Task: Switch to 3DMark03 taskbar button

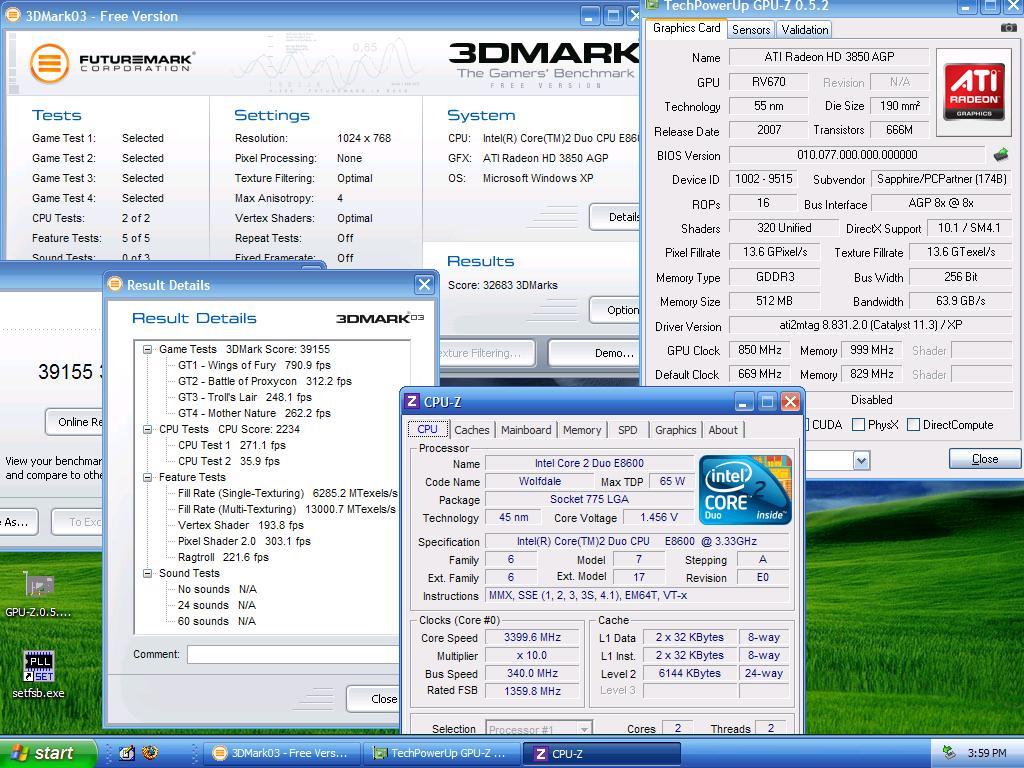Action: (x=282, y=753)
